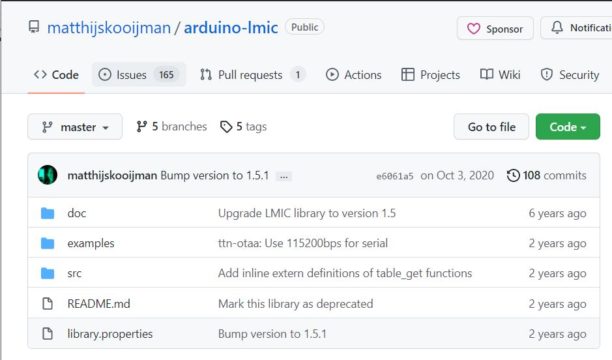Expand commit details ellipsis button
612x360 pixels.
tap(284, 176)
